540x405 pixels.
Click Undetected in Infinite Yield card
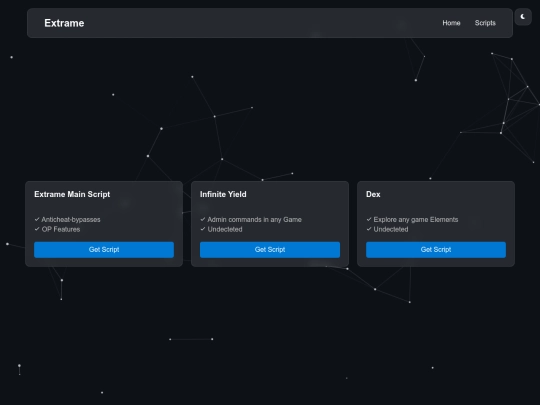[225, 229]
